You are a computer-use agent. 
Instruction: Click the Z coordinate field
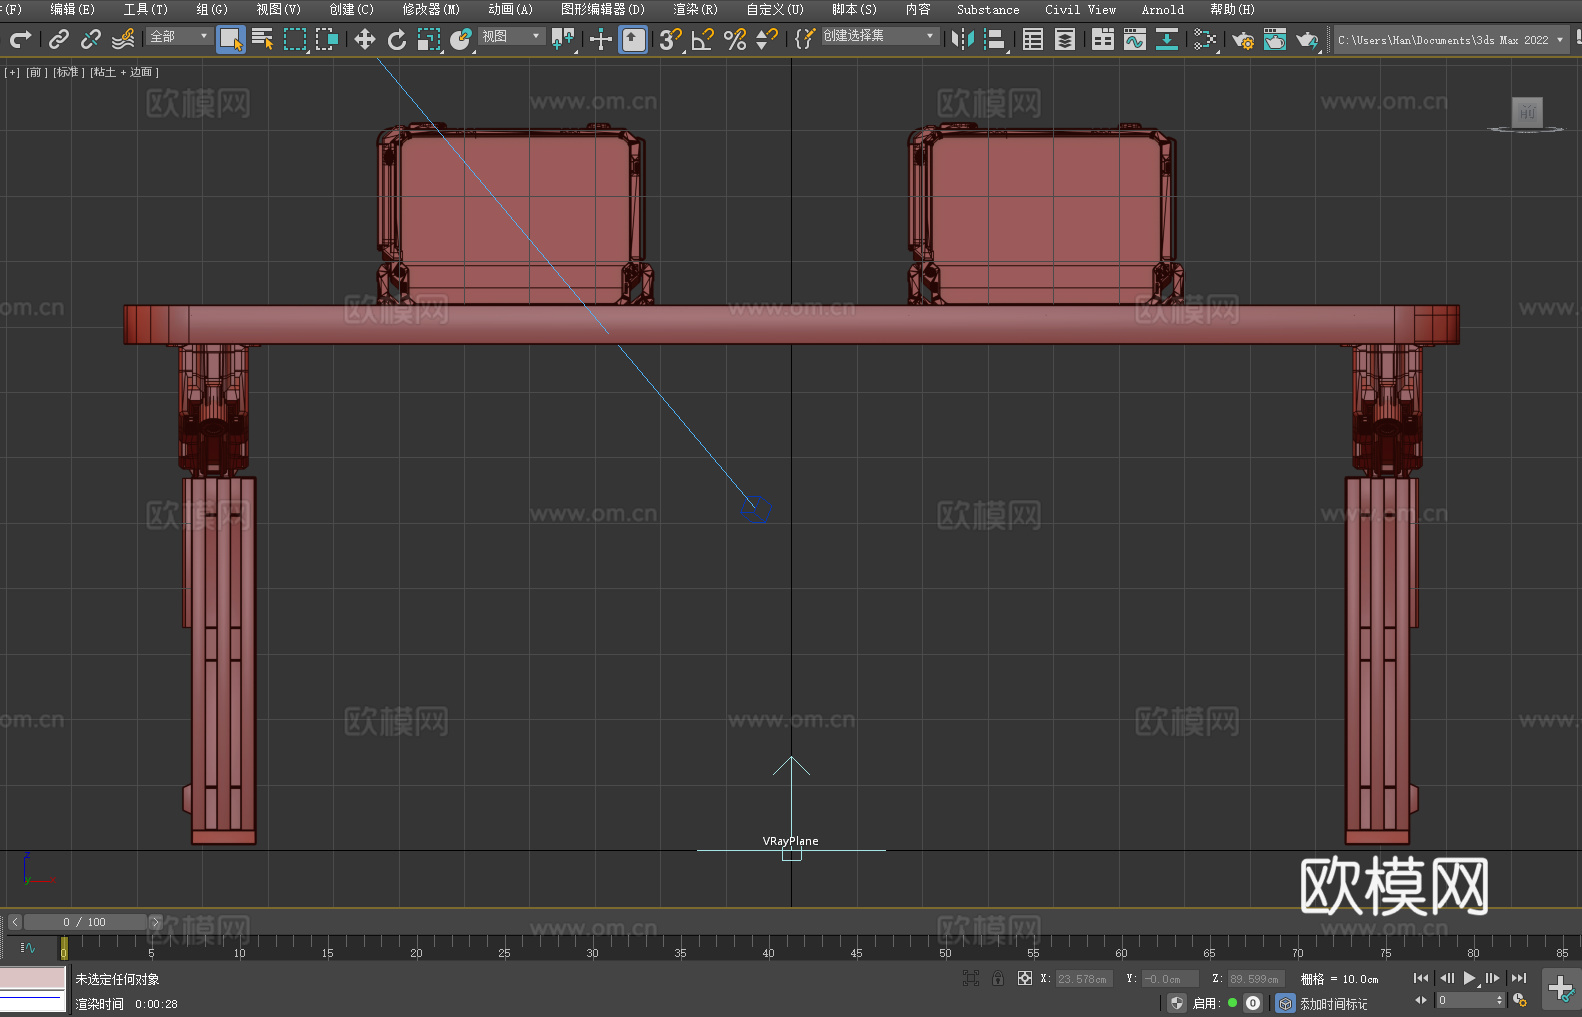[x=1256, y=979]
